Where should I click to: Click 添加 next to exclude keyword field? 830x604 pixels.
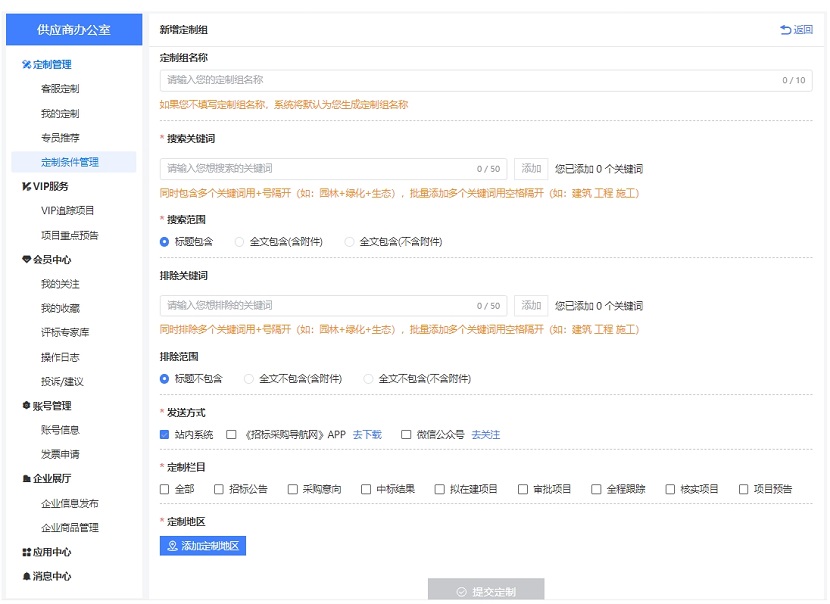click(x=531, y=305)
